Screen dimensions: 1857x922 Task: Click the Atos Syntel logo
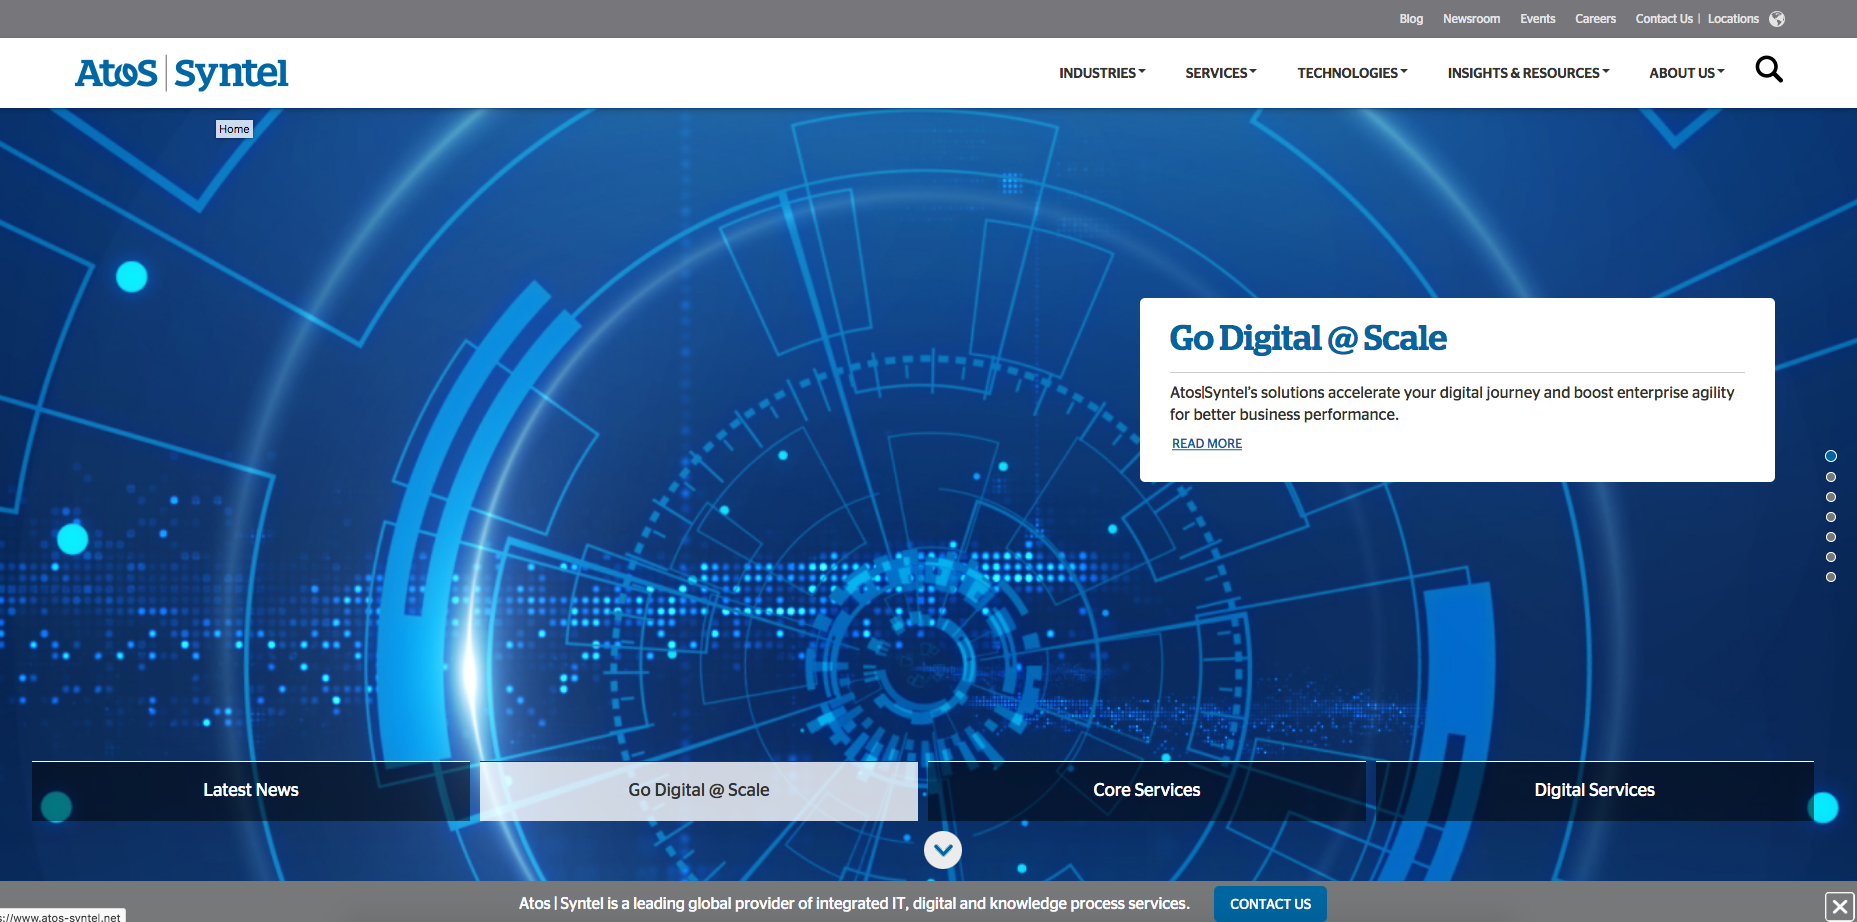click(182, 73)
